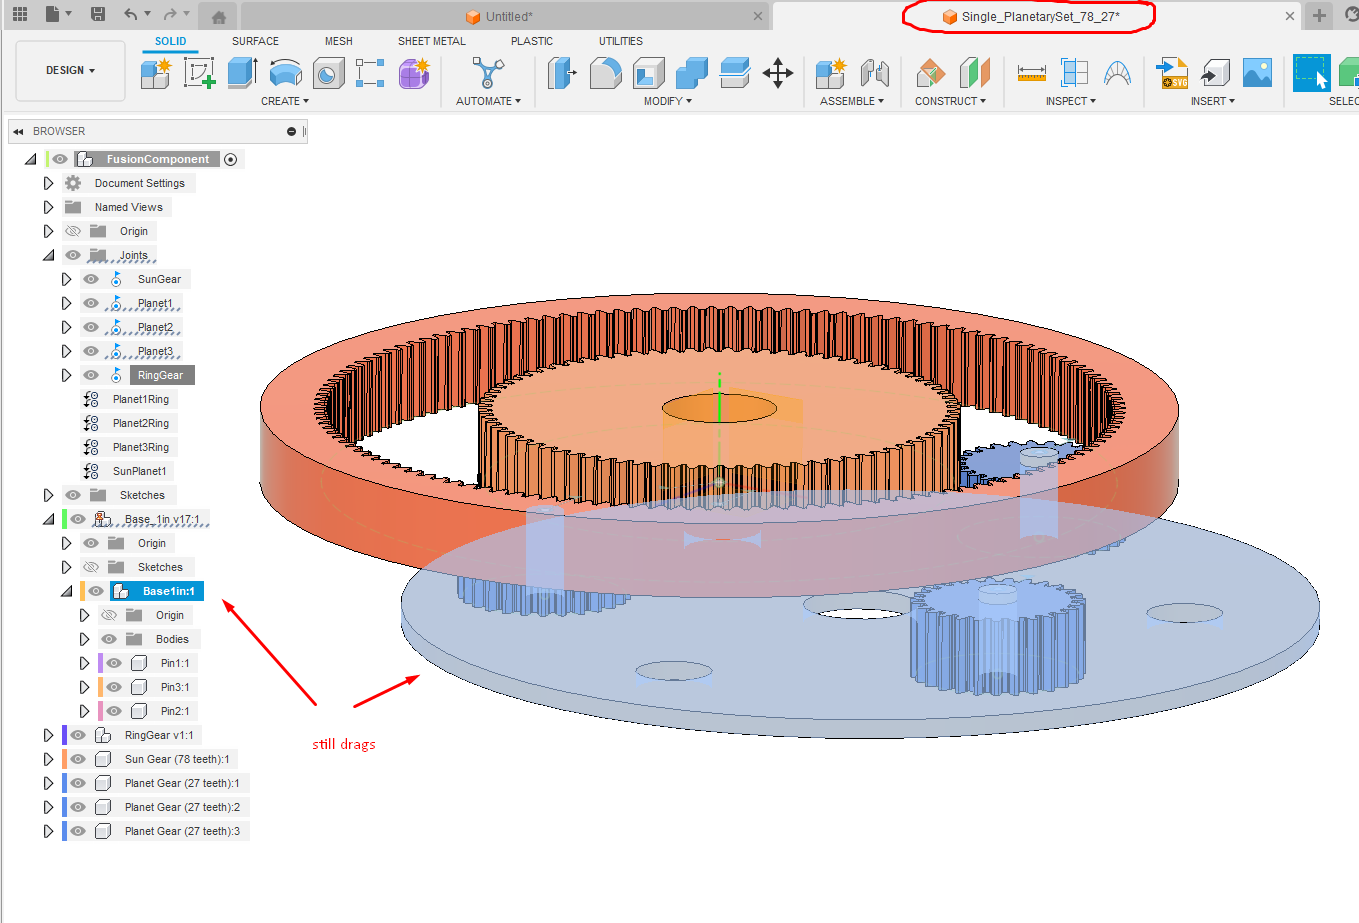Select the Revolve tool
This screenshot has height=923, width=1359.
point(286,73)
